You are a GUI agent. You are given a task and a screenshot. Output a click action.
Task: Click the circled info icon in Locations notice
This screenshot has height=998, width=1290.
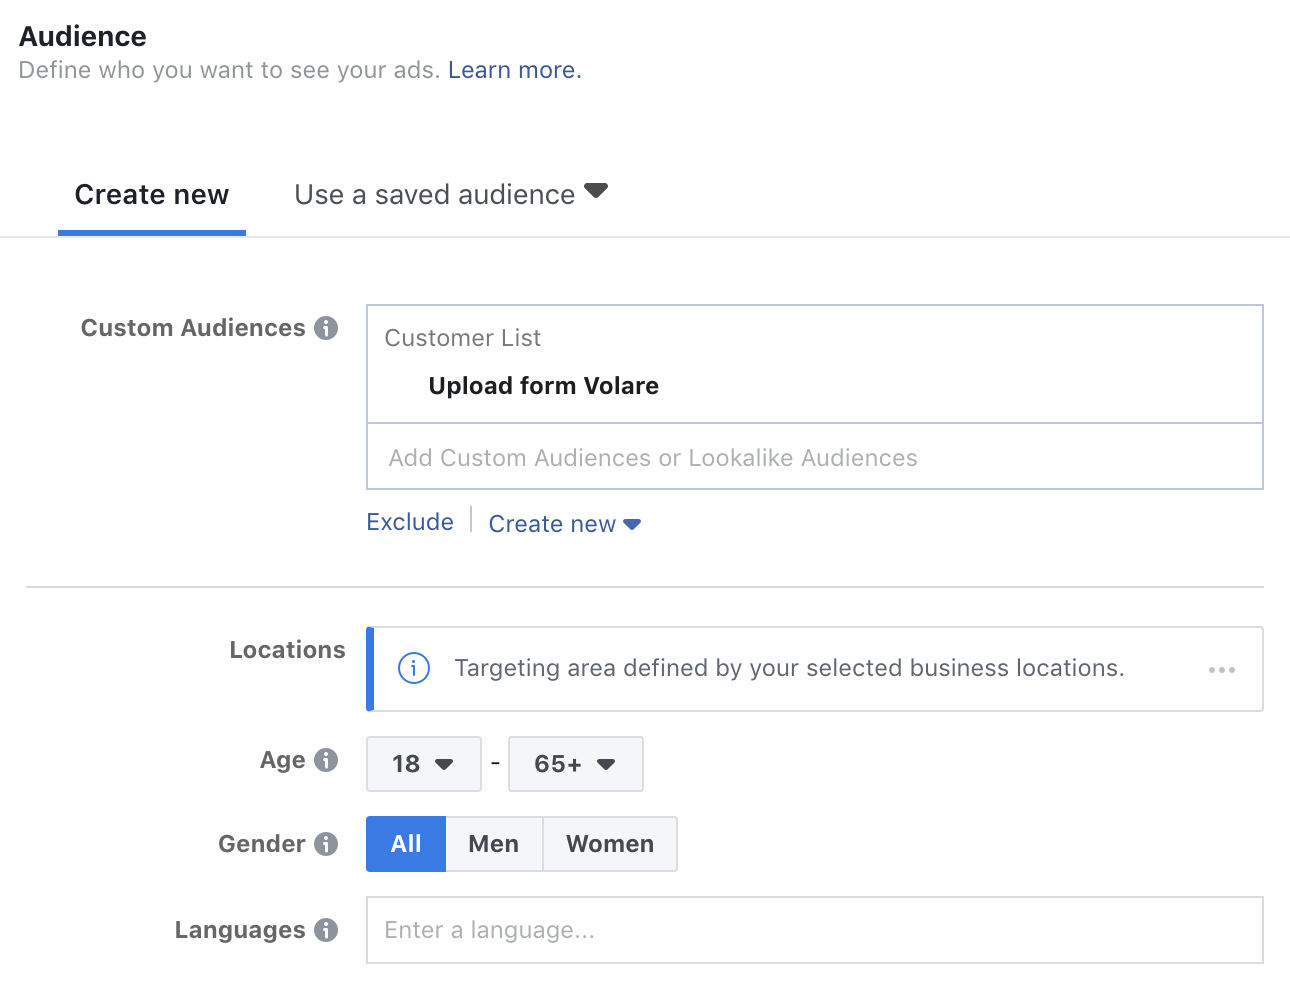[414, 668]
